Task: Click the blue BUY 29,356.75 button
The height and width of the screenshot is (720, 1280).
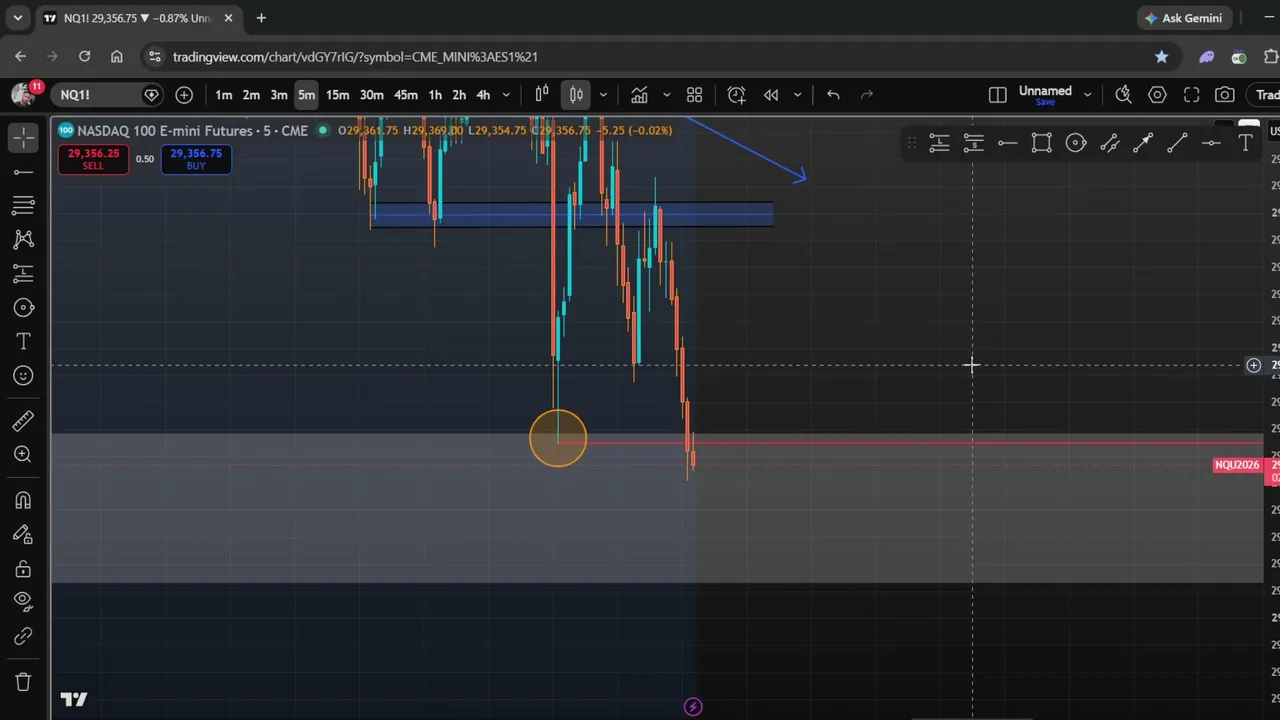Action: tap(196, 159)
